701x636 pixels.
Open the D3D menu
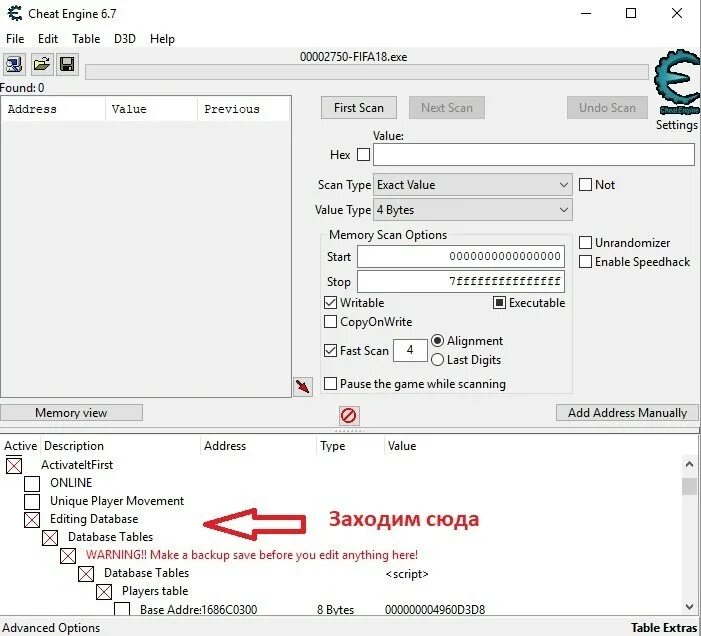(125, 39)
